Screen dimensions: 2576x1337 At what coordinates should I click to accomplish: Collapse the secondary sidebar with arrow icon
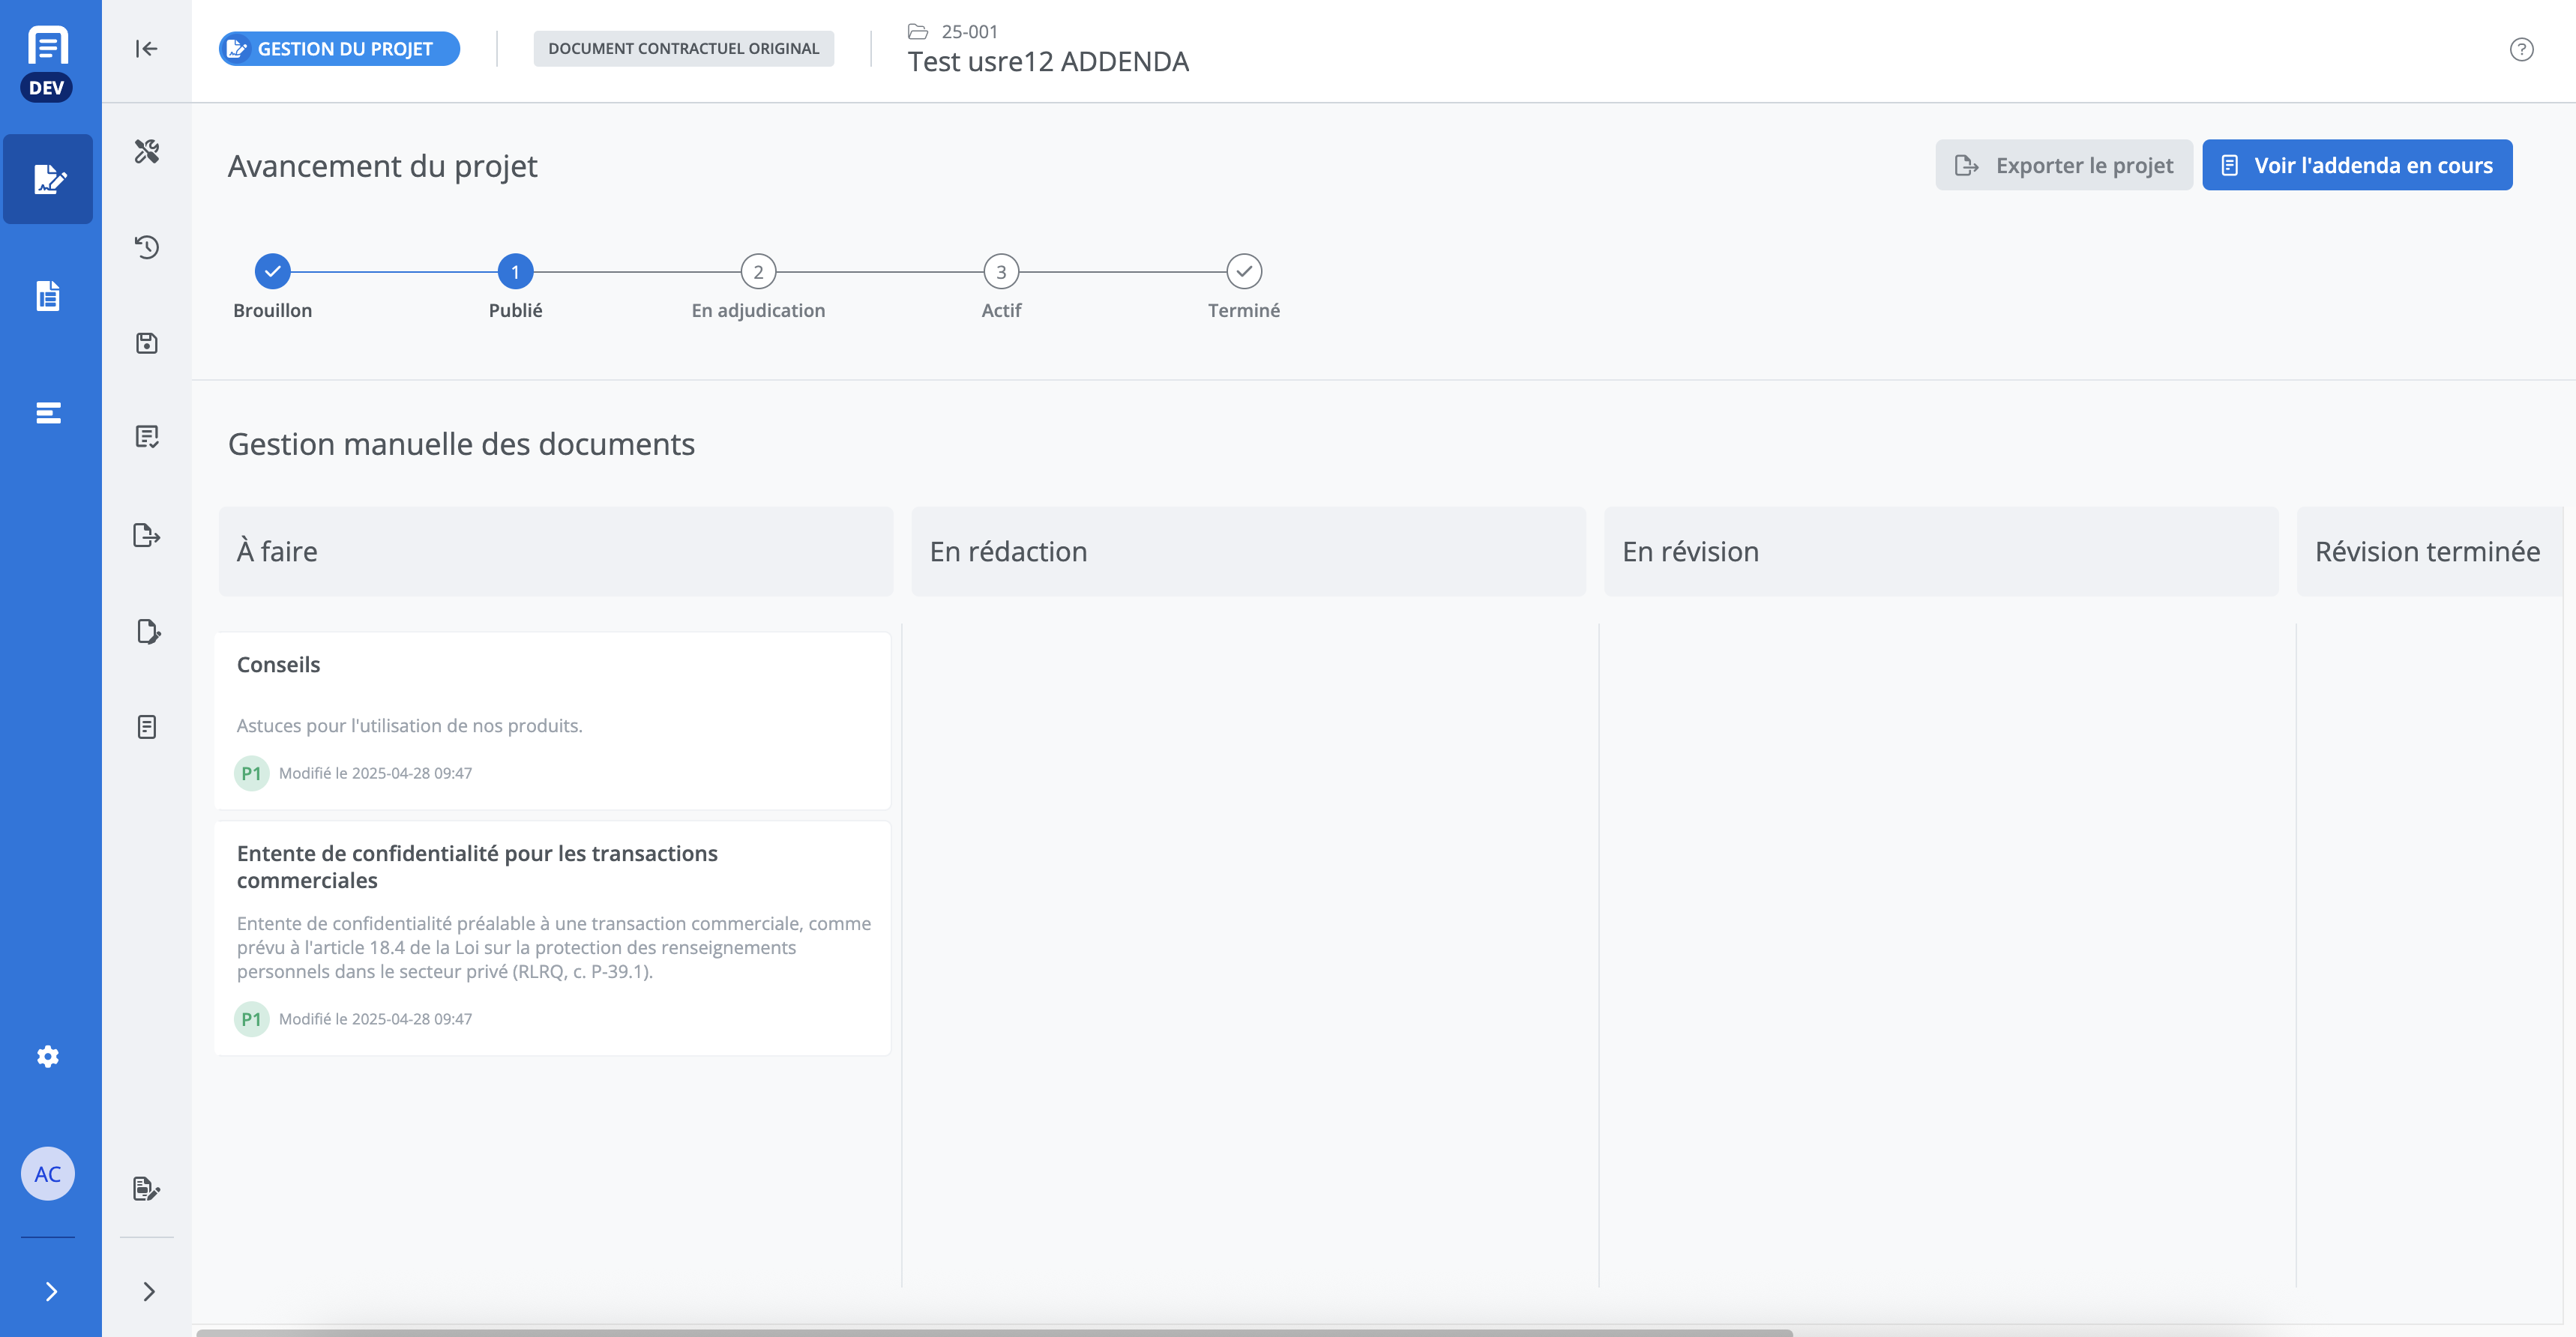pyautogui.click(x=147, y=49)
